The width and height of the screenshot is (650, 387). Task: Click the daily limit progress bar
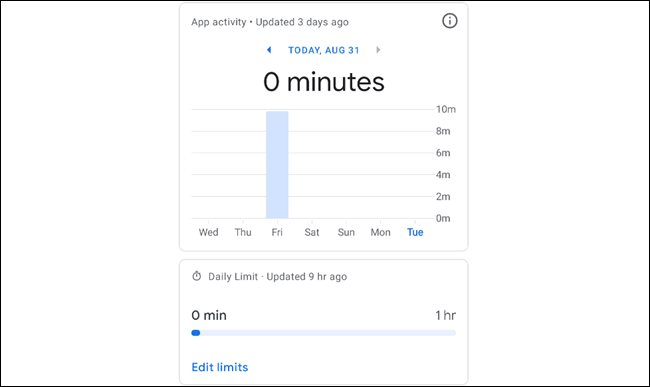click(323, 333)
